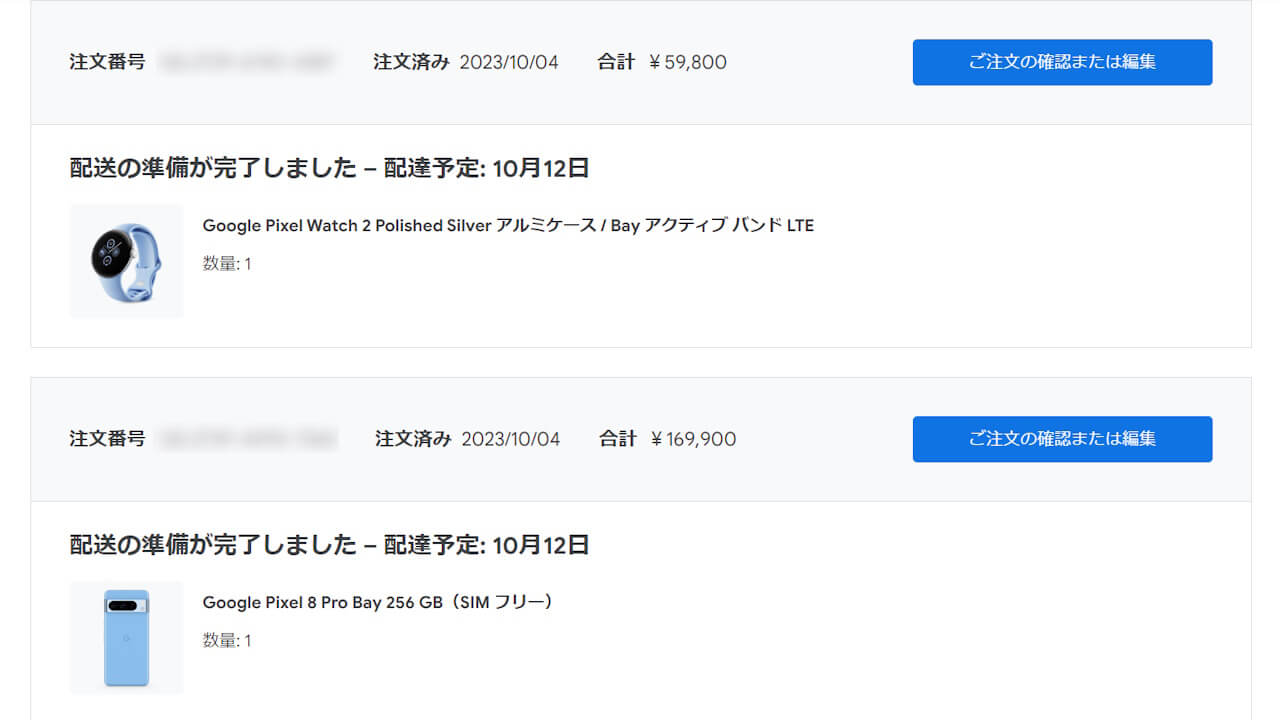This screenshot has height=720, width=1280.
Task: Click the ¥59,800 order total
Action: [690, 62]
